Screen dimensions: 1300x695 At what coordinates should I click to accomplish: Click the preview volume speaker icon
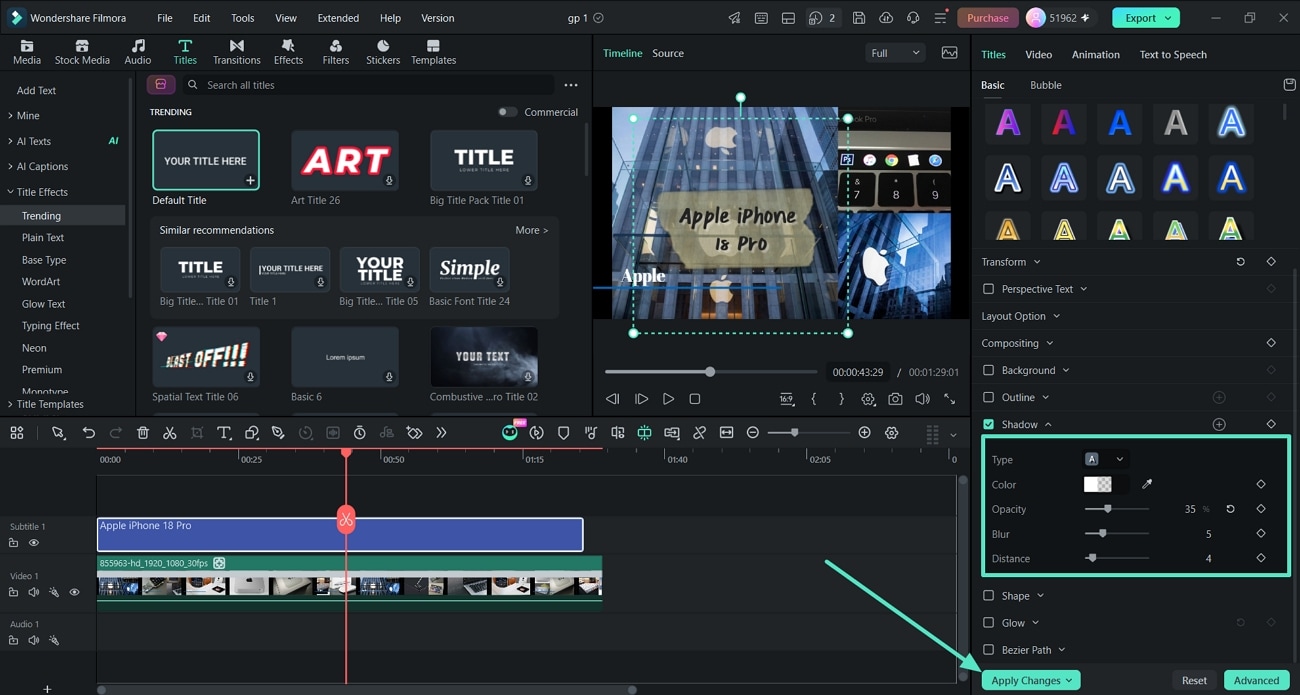pos(922,399)
